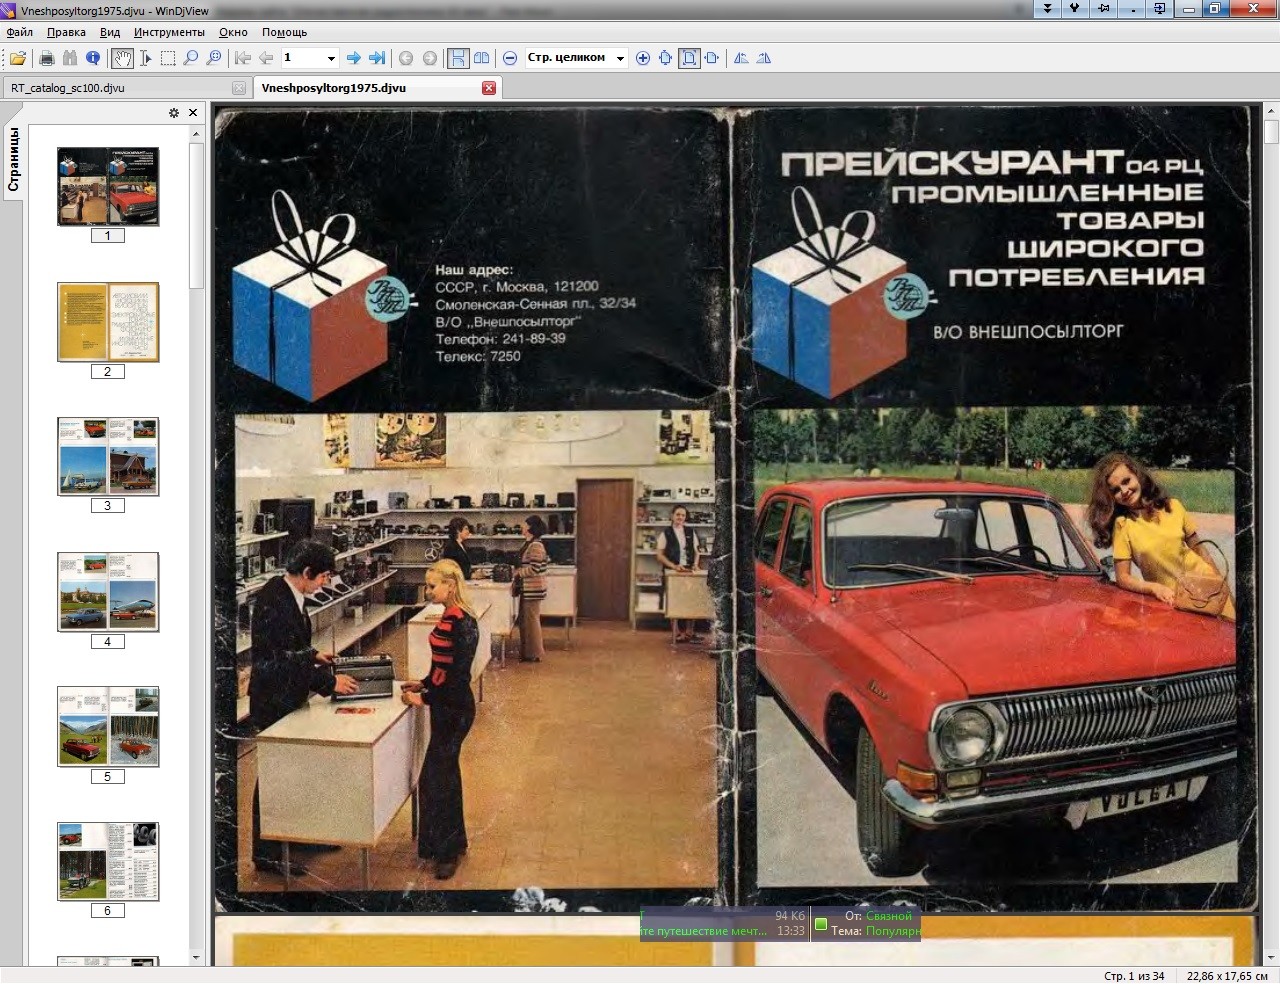
Task: Close the thumbnails side panel
Action: (x=193, y=112)
